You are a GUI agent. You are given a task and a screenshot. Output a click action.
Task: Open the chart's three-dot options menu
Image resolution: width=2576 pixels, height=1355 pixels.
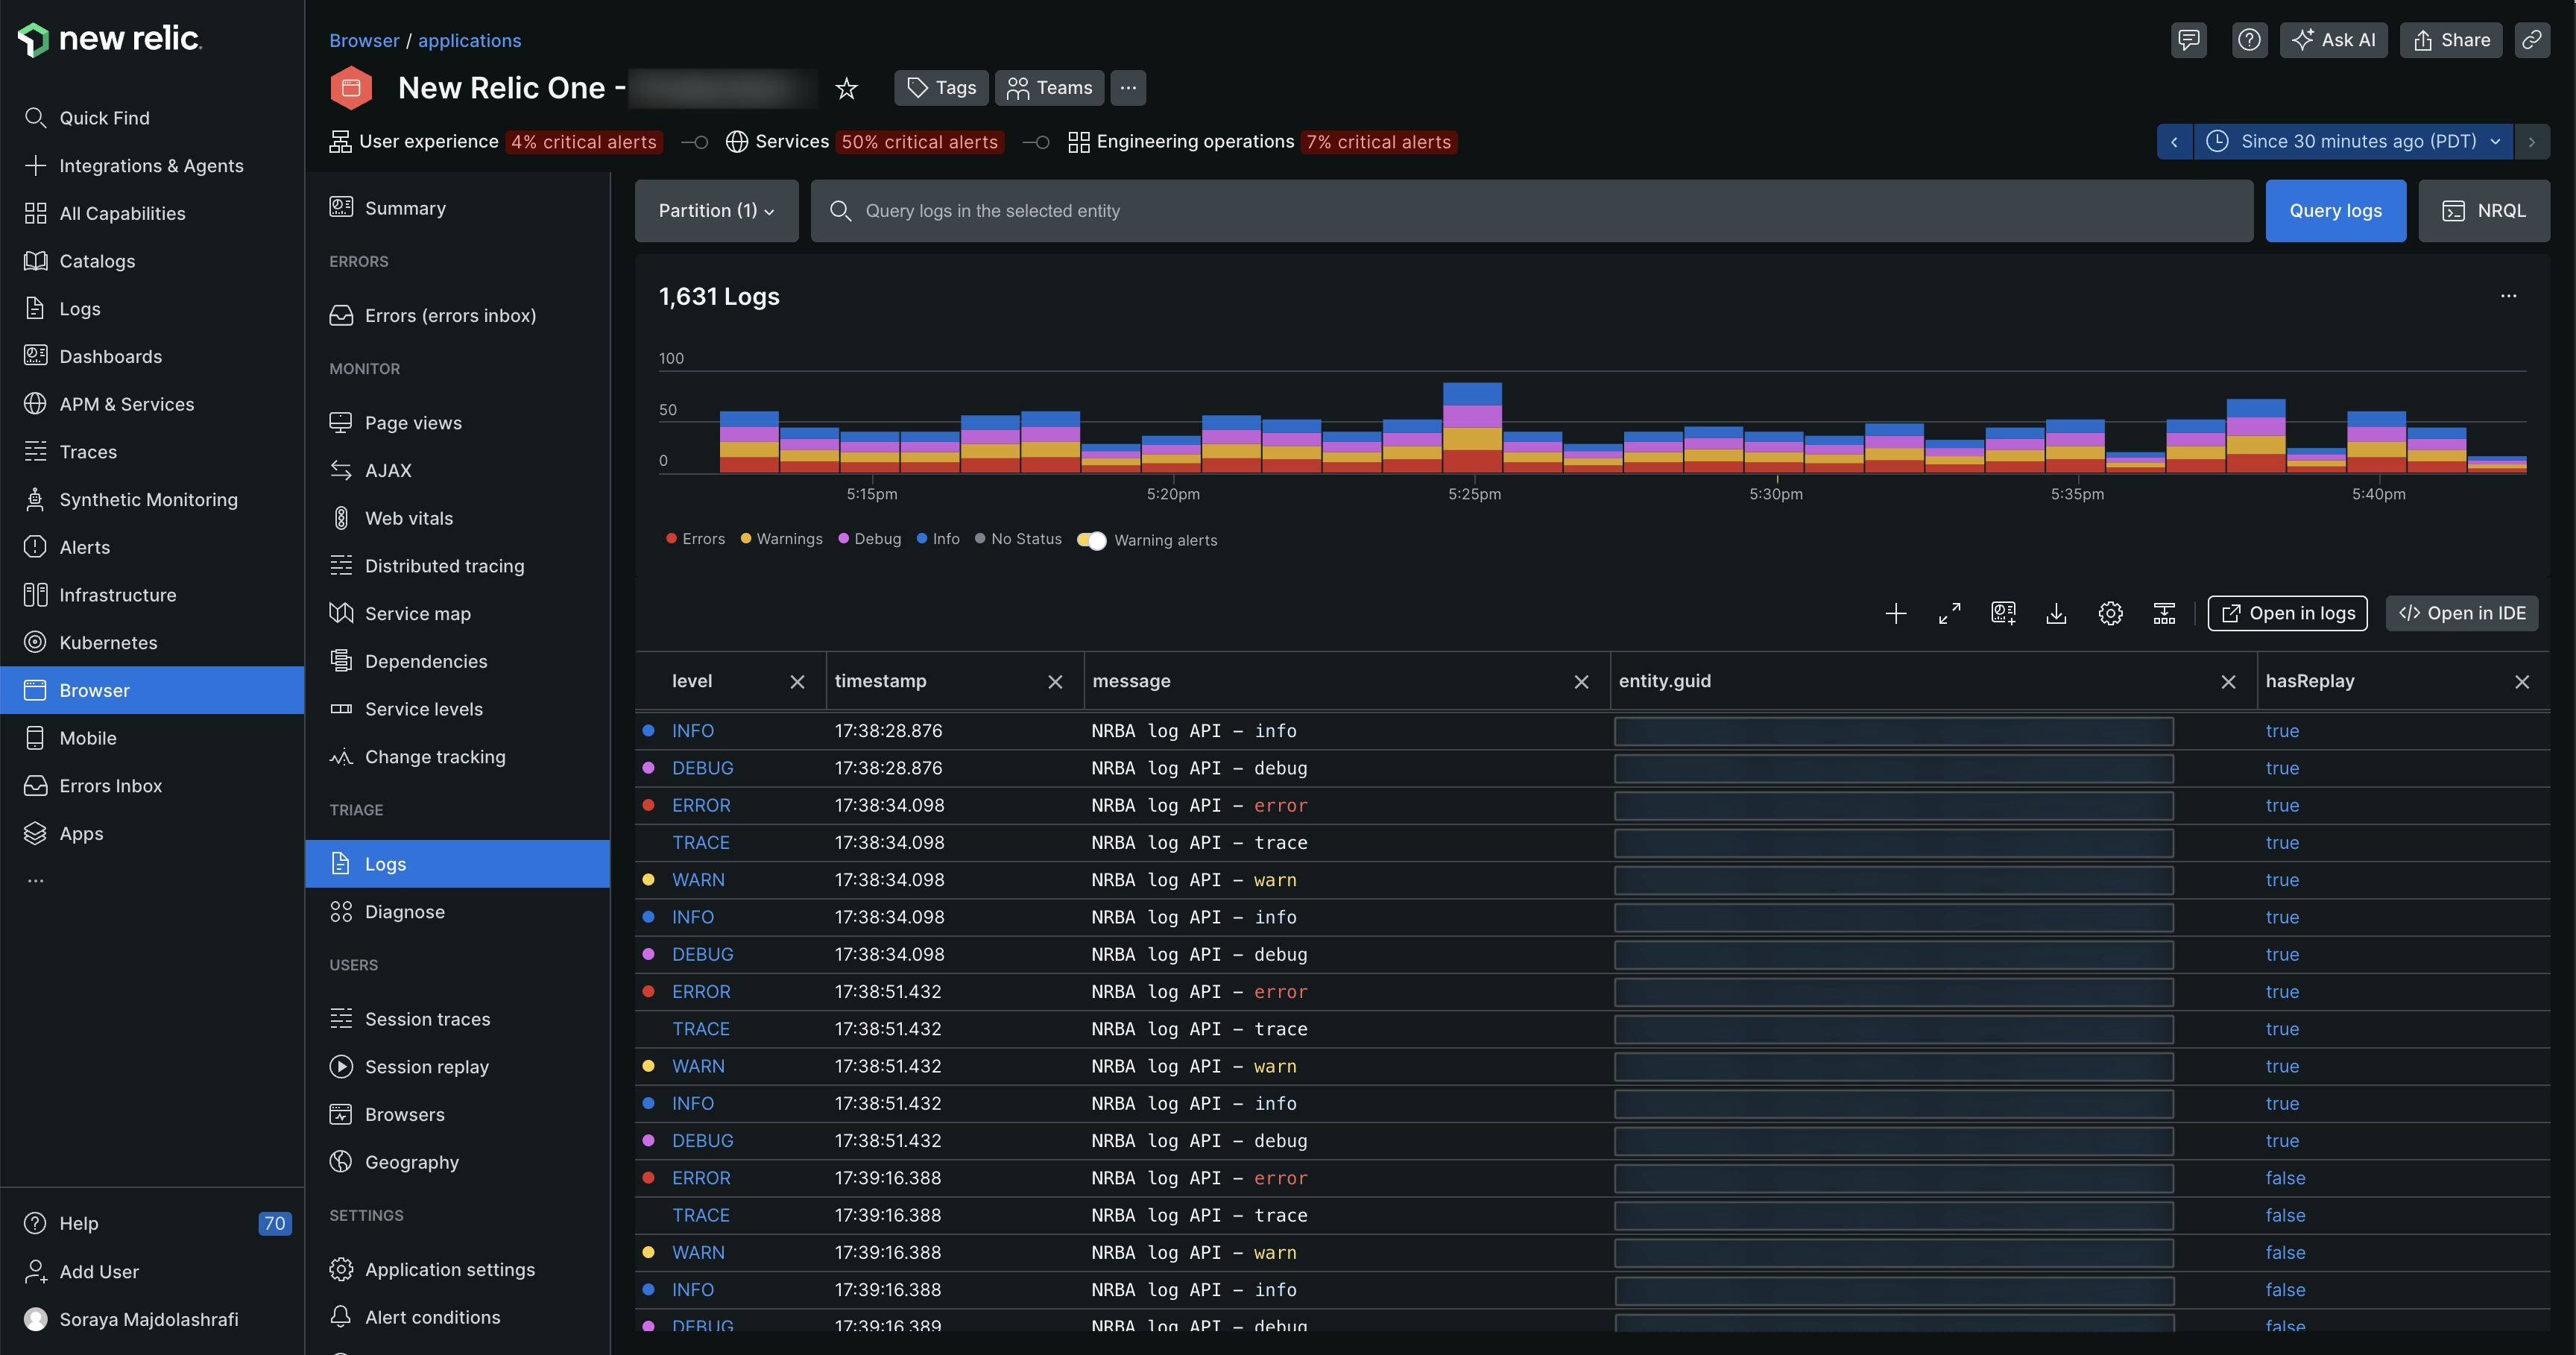coord(2508,296)
